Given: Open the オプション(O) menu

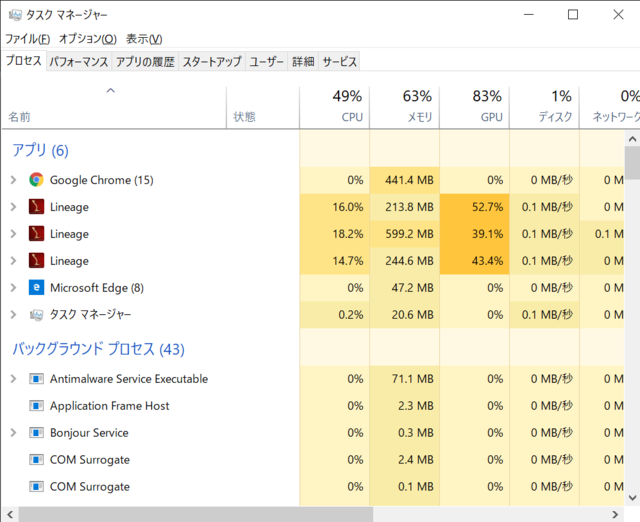Looking at the screenshot, I should tap(88, 39).
